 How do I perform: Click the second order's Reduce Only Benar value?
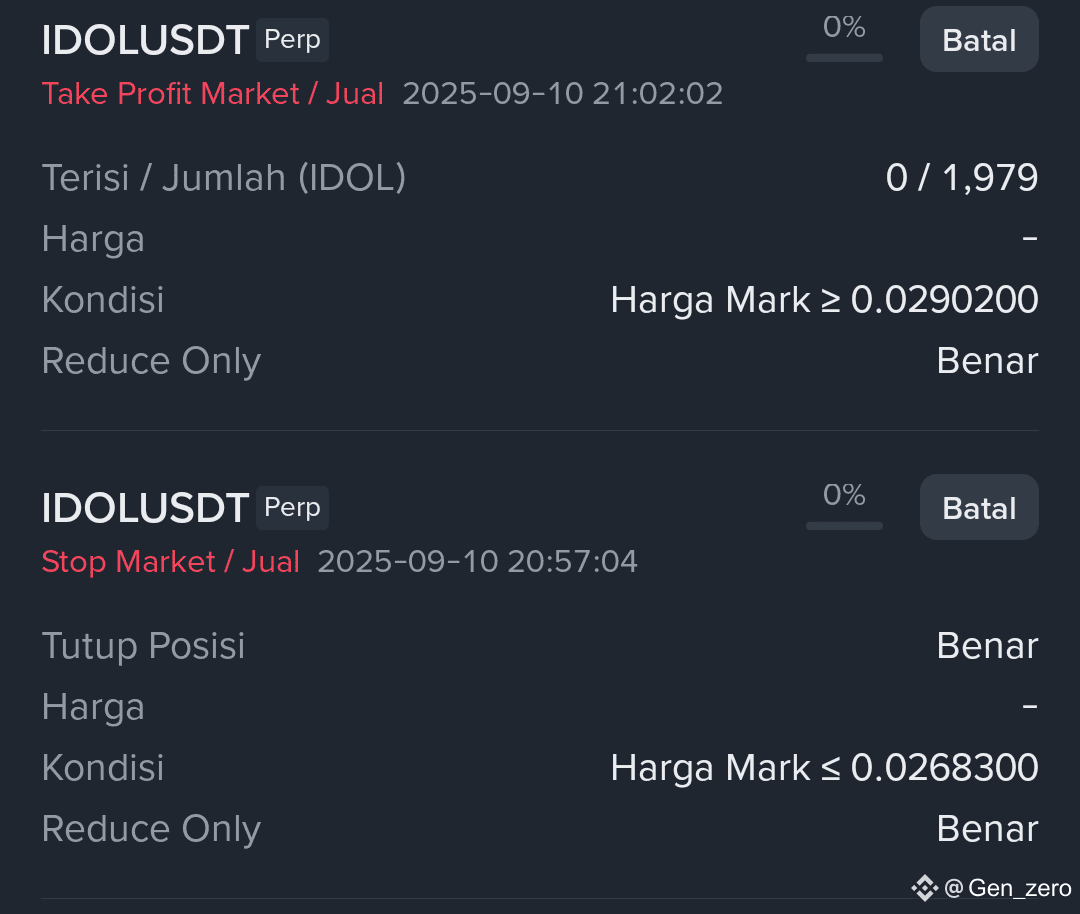(x=987, y=829)
